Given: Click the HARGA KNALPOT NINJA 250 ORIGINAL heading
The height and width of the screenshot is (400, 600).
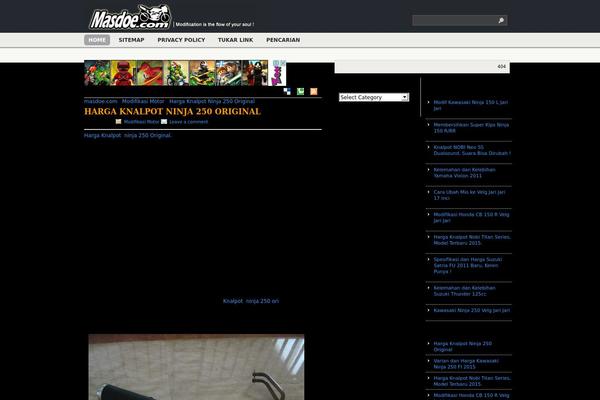Looking at the screenshot, I should click(x=172, y=111).
